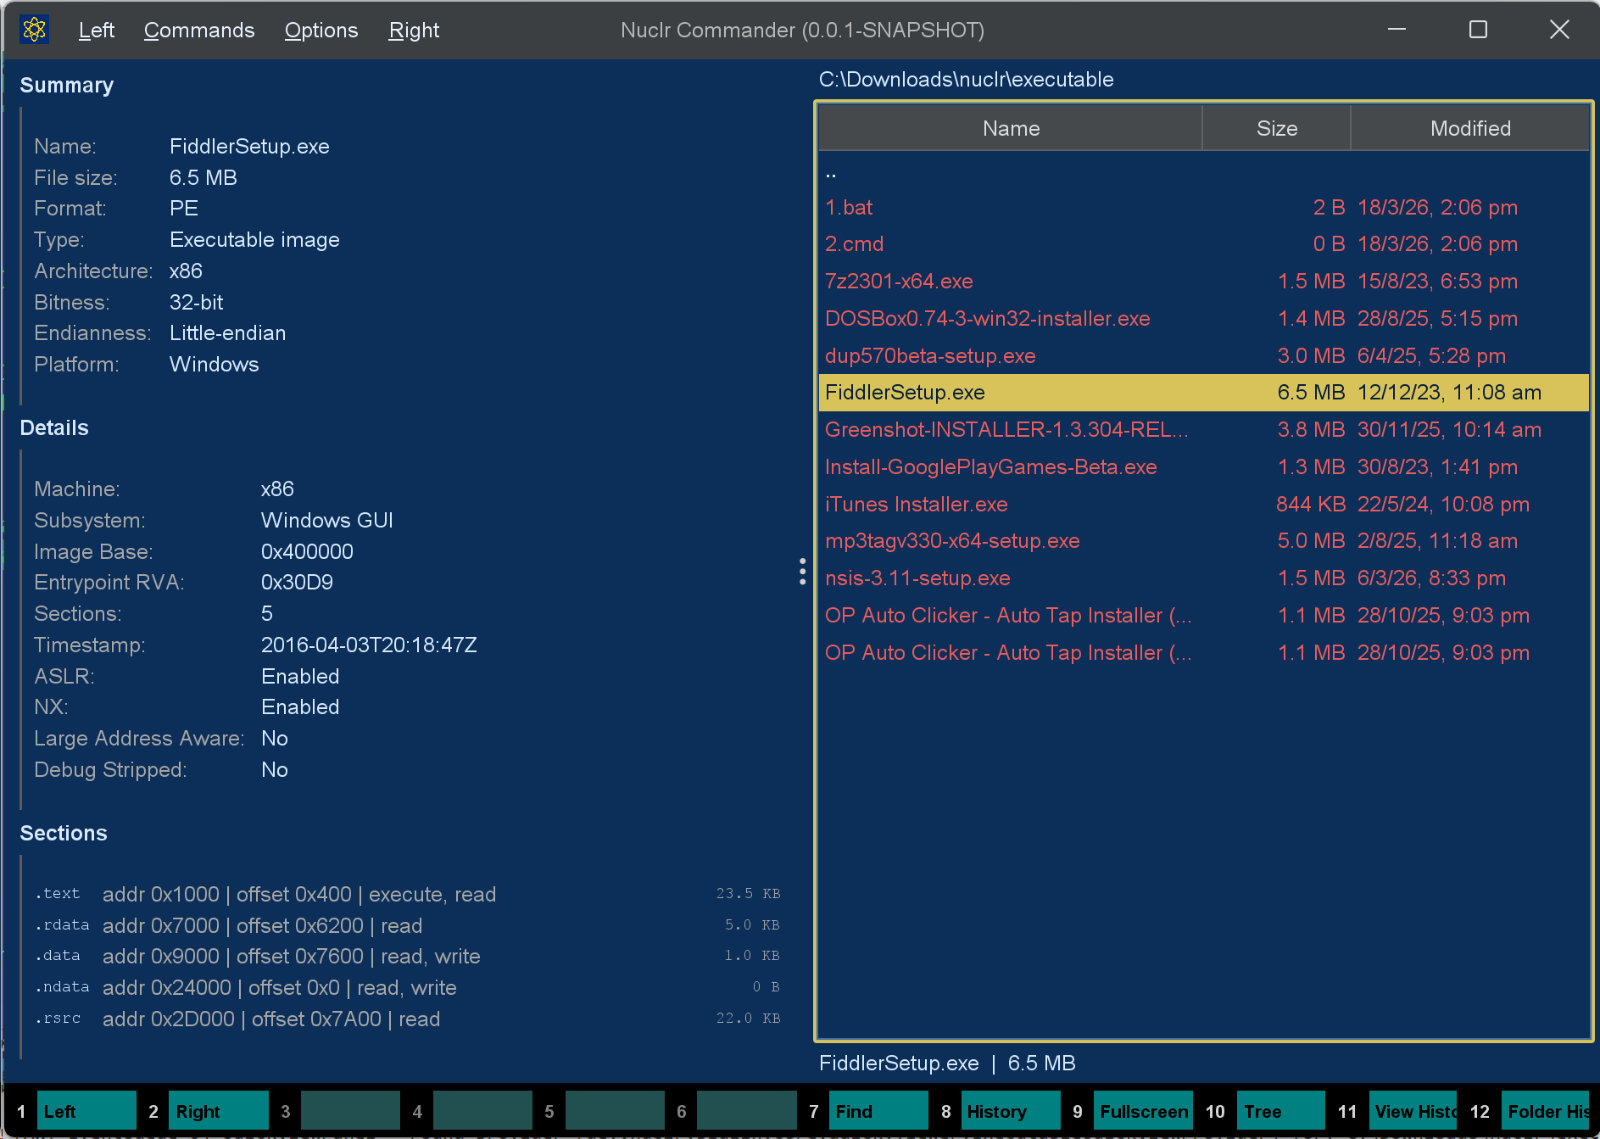This screenshot has height=1139, width=1600.
Task: Click the panel splitter three-dots handle
Action: pyautogui.click(x=802, y=571)
